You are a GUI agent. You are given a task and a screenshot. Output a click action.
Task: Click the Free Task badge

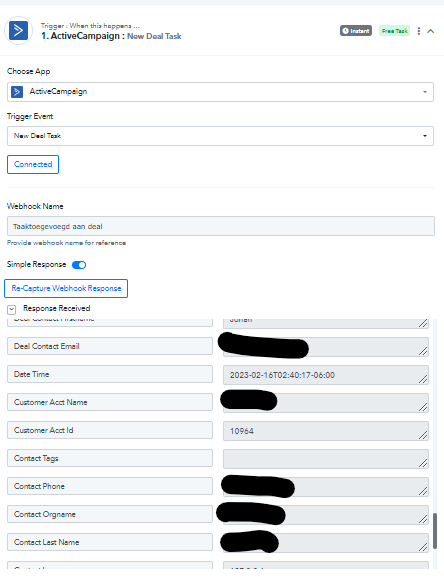point(394,31)
